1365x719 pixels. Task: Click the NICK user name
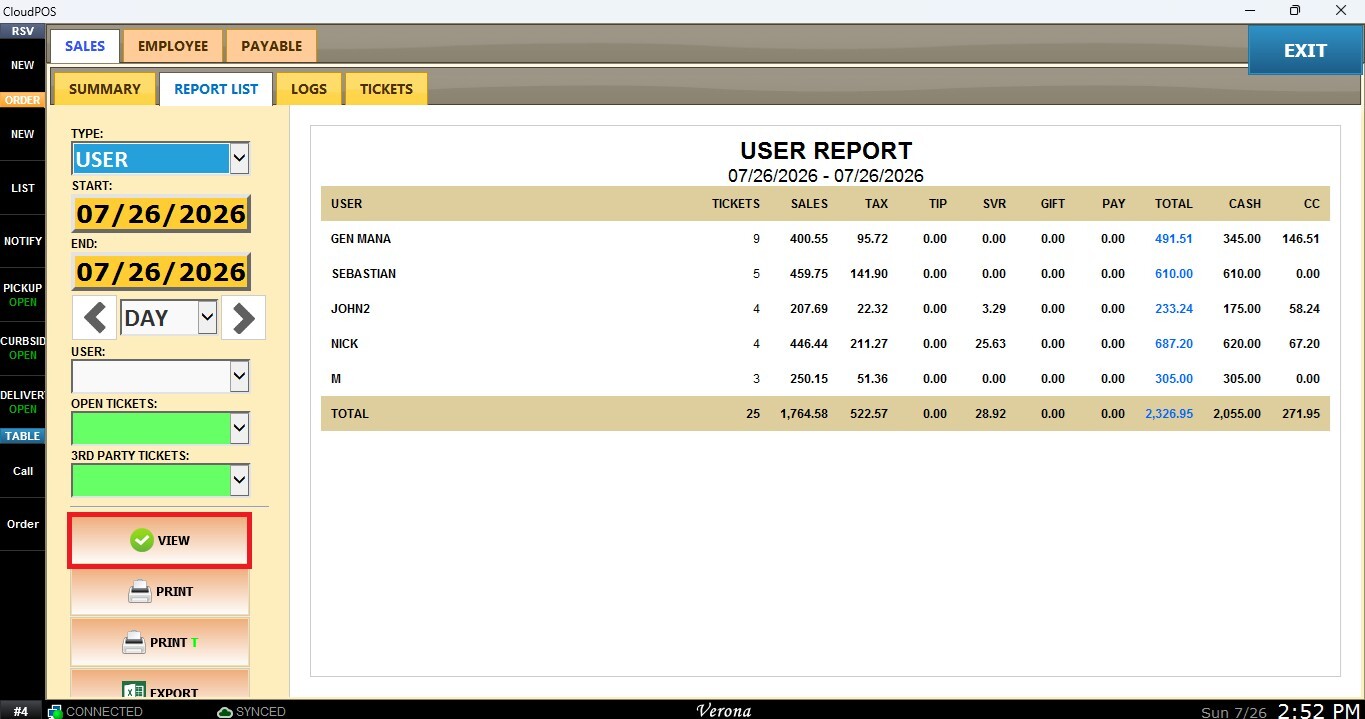[x=345, y=344]
